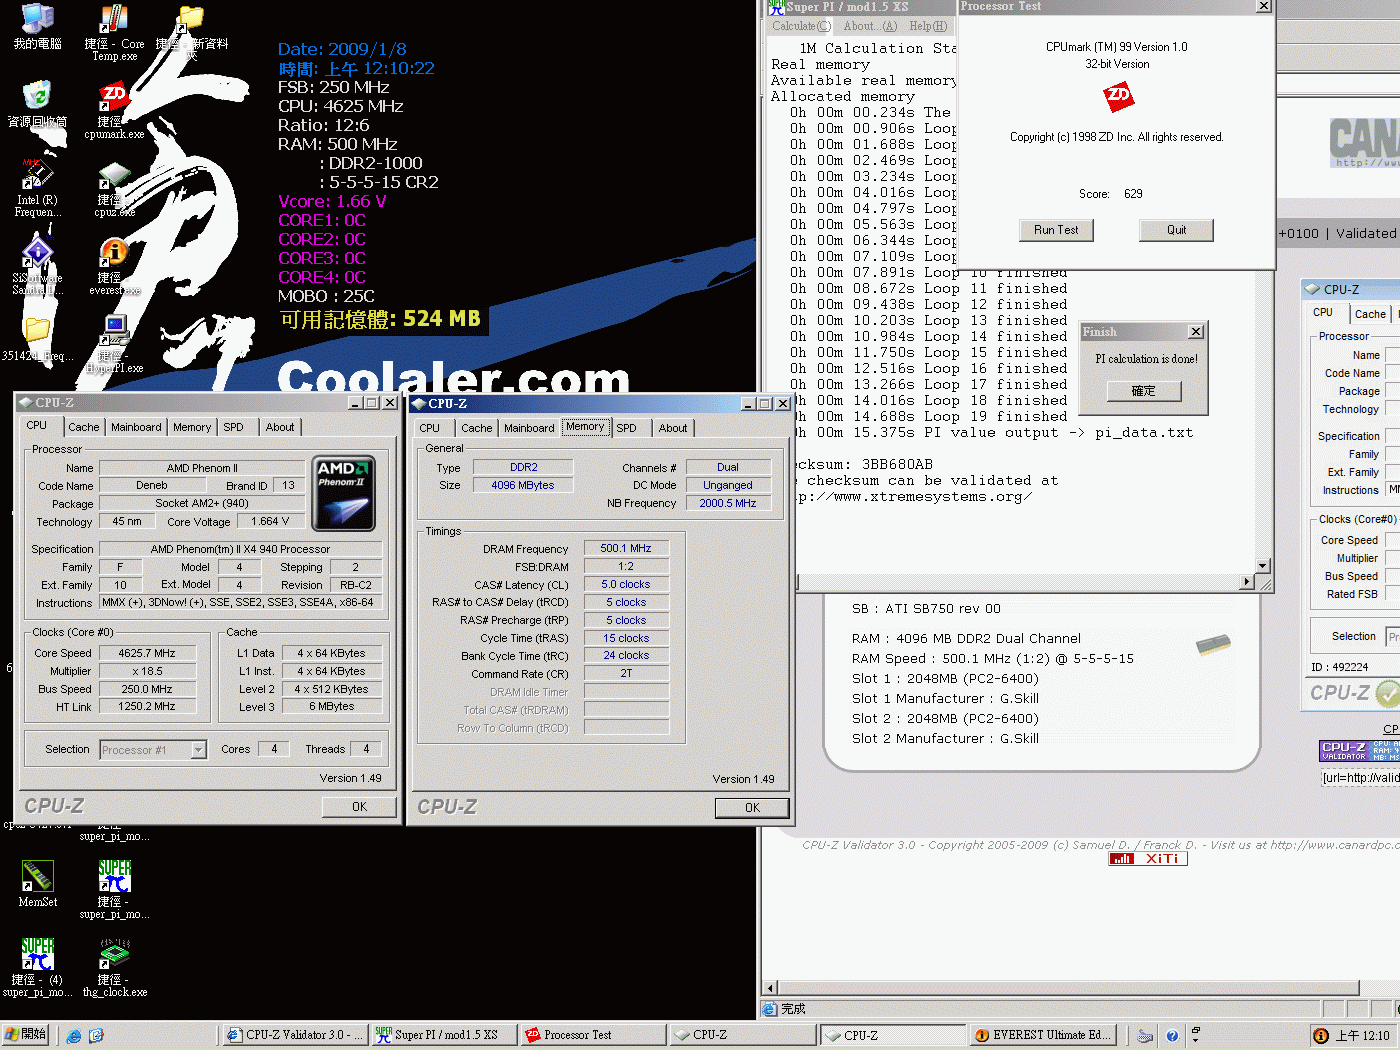This screenshot has width=1400, height=1050.
Task: Open the SiSoftware Sandra desktop icon
Action: [x=37, y=266]
